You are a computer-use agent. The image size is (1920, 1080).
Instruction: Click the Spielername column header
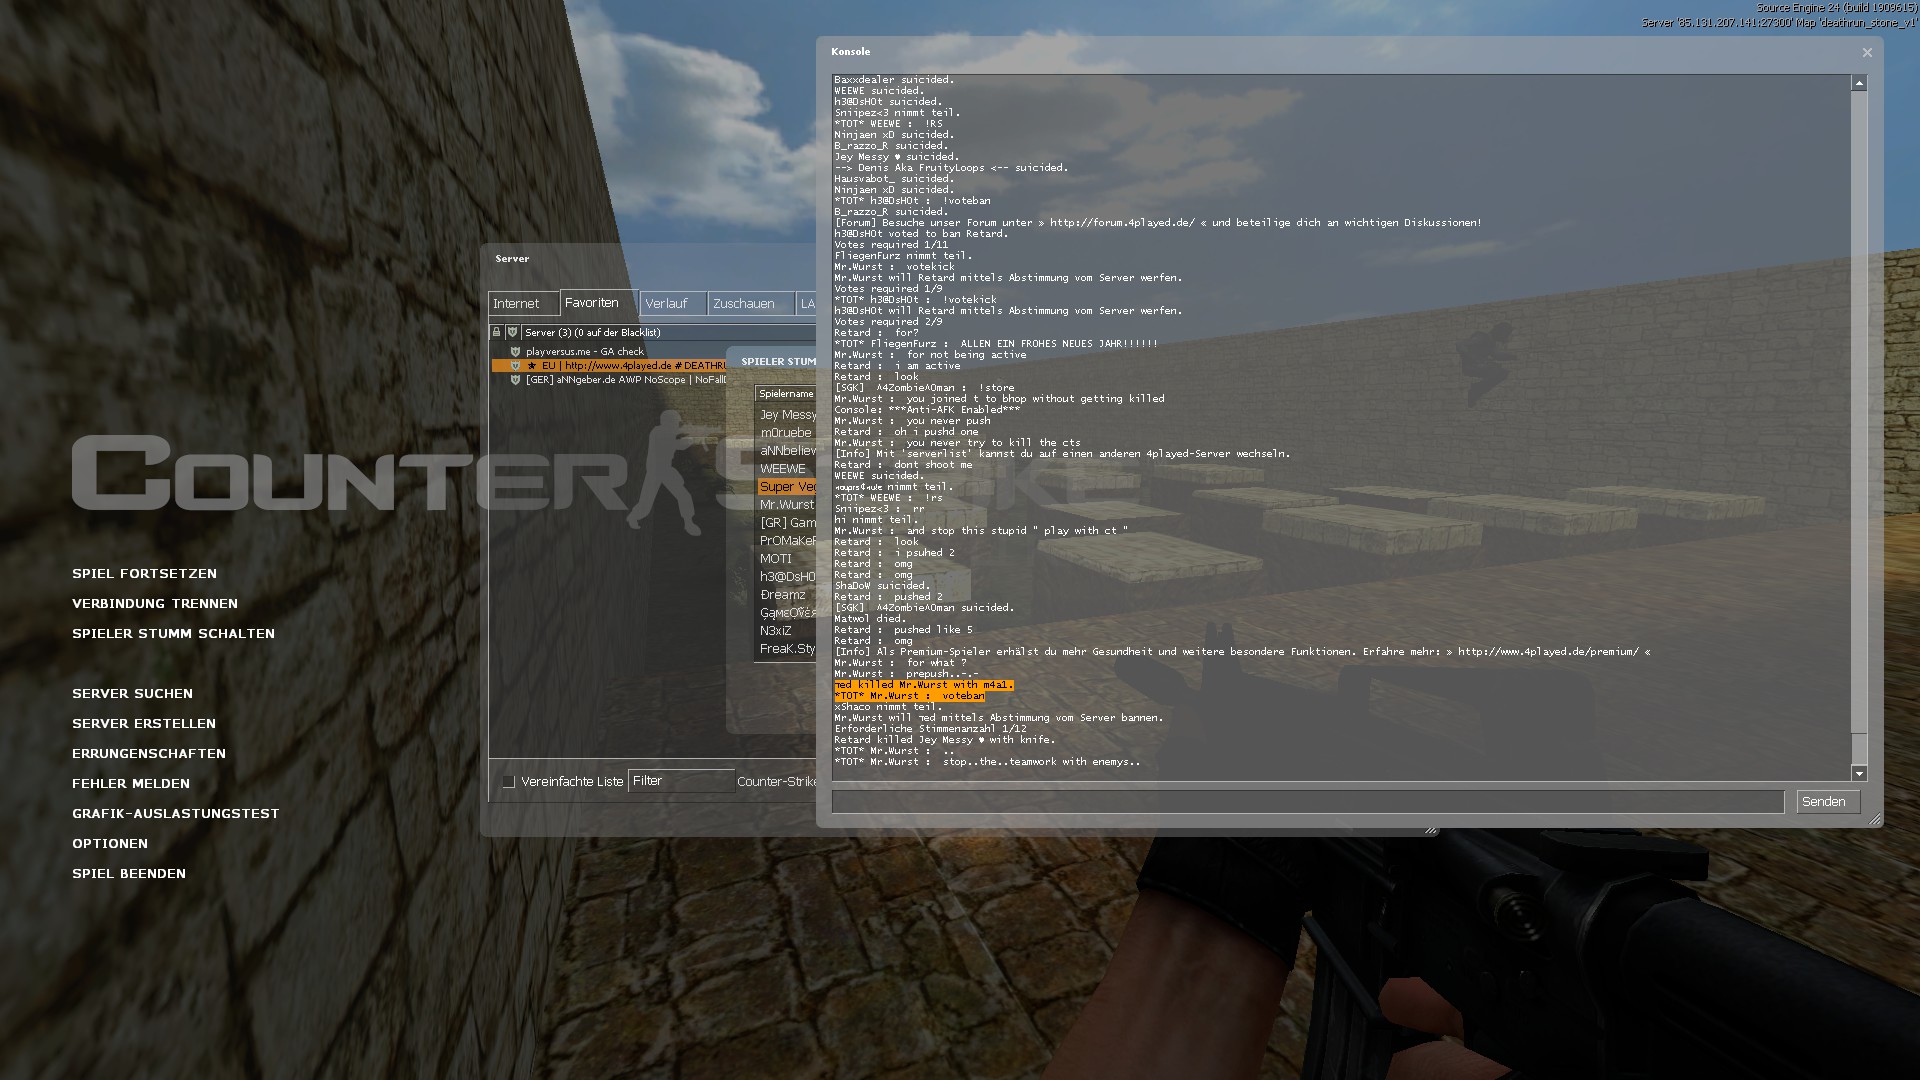[786, 394]
